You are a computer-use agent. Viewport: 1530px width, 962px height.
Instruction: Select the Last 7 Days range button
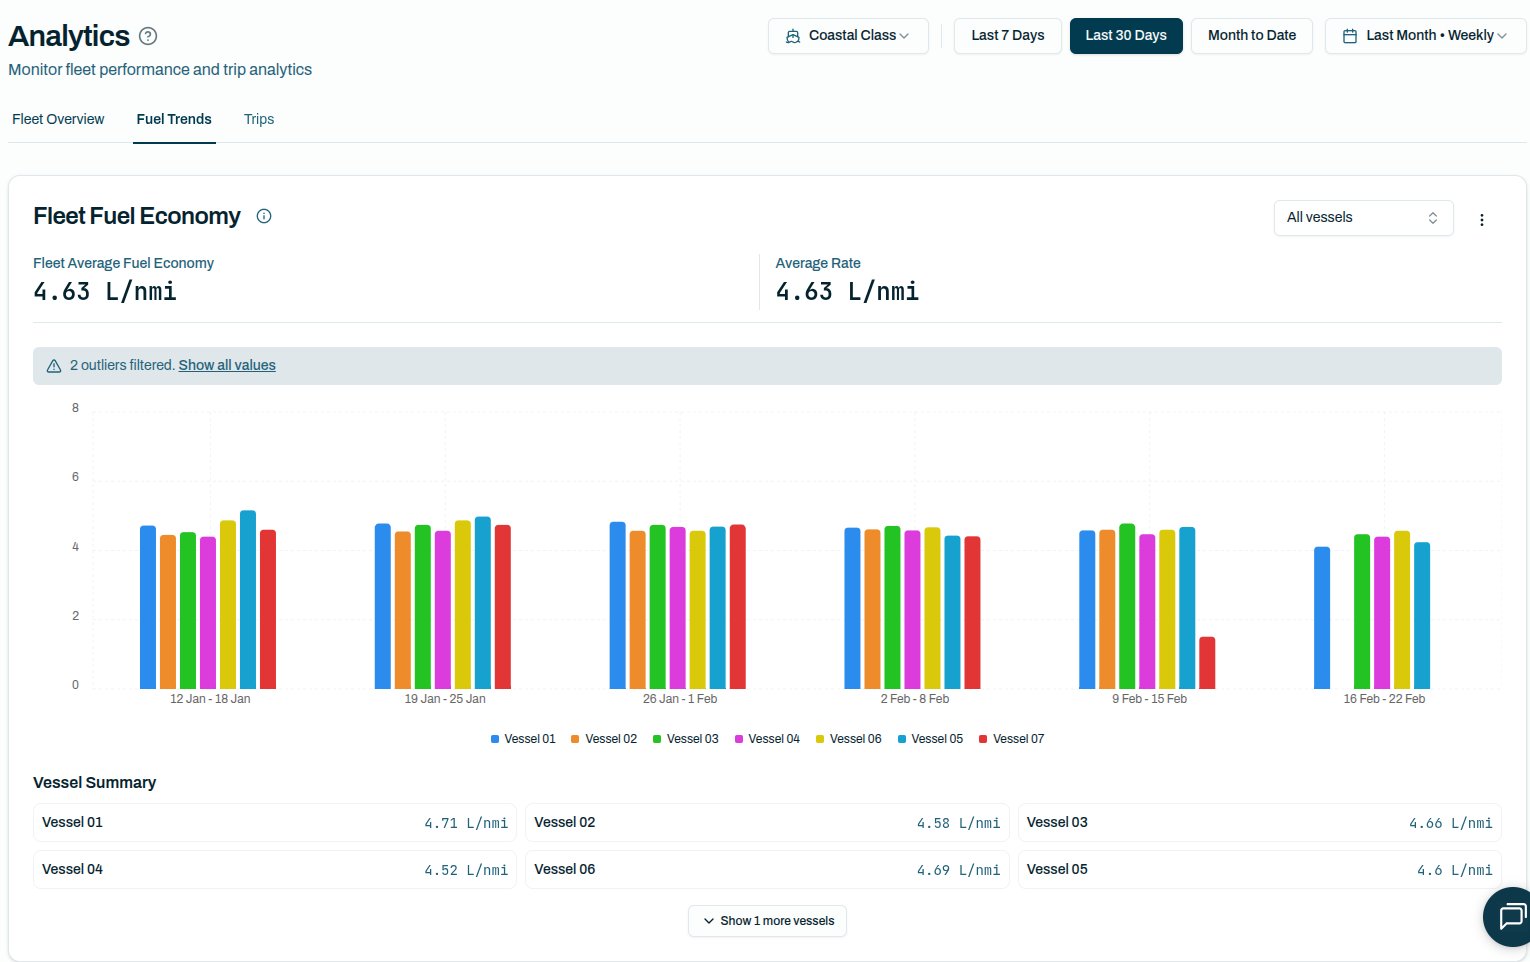click(1007, 35)
